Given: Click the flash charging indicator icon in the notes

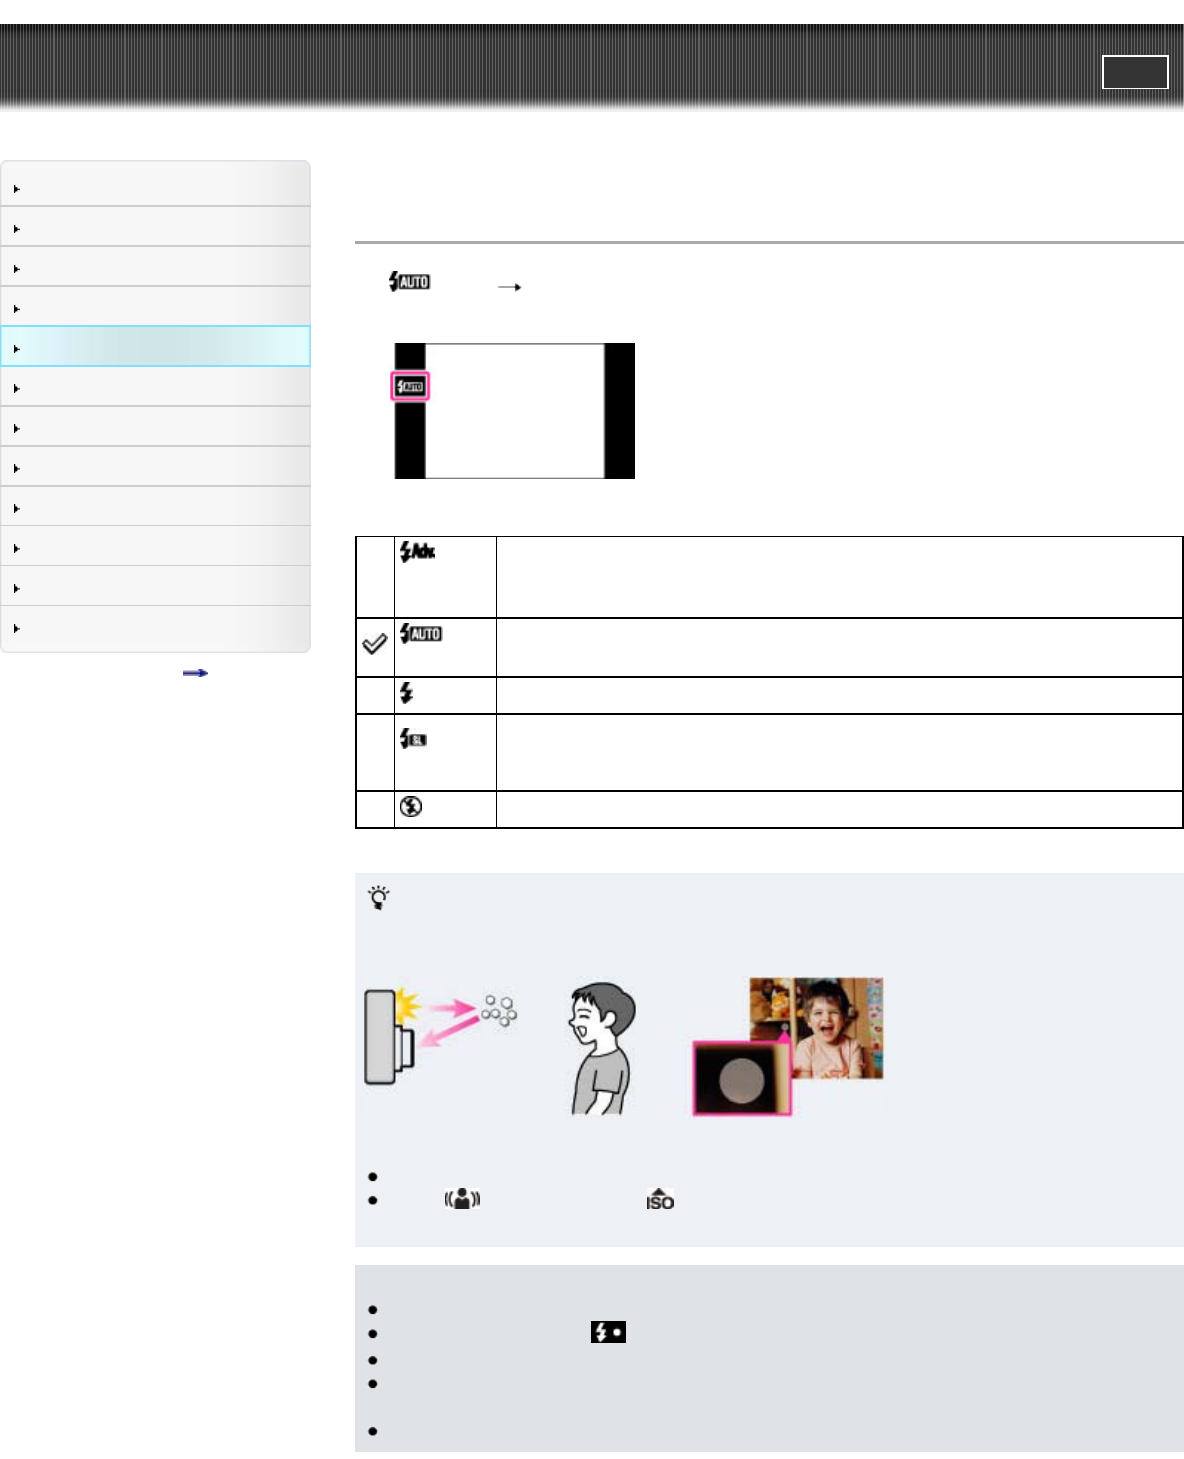Looking at the screenshot, I should [608, 1332].
